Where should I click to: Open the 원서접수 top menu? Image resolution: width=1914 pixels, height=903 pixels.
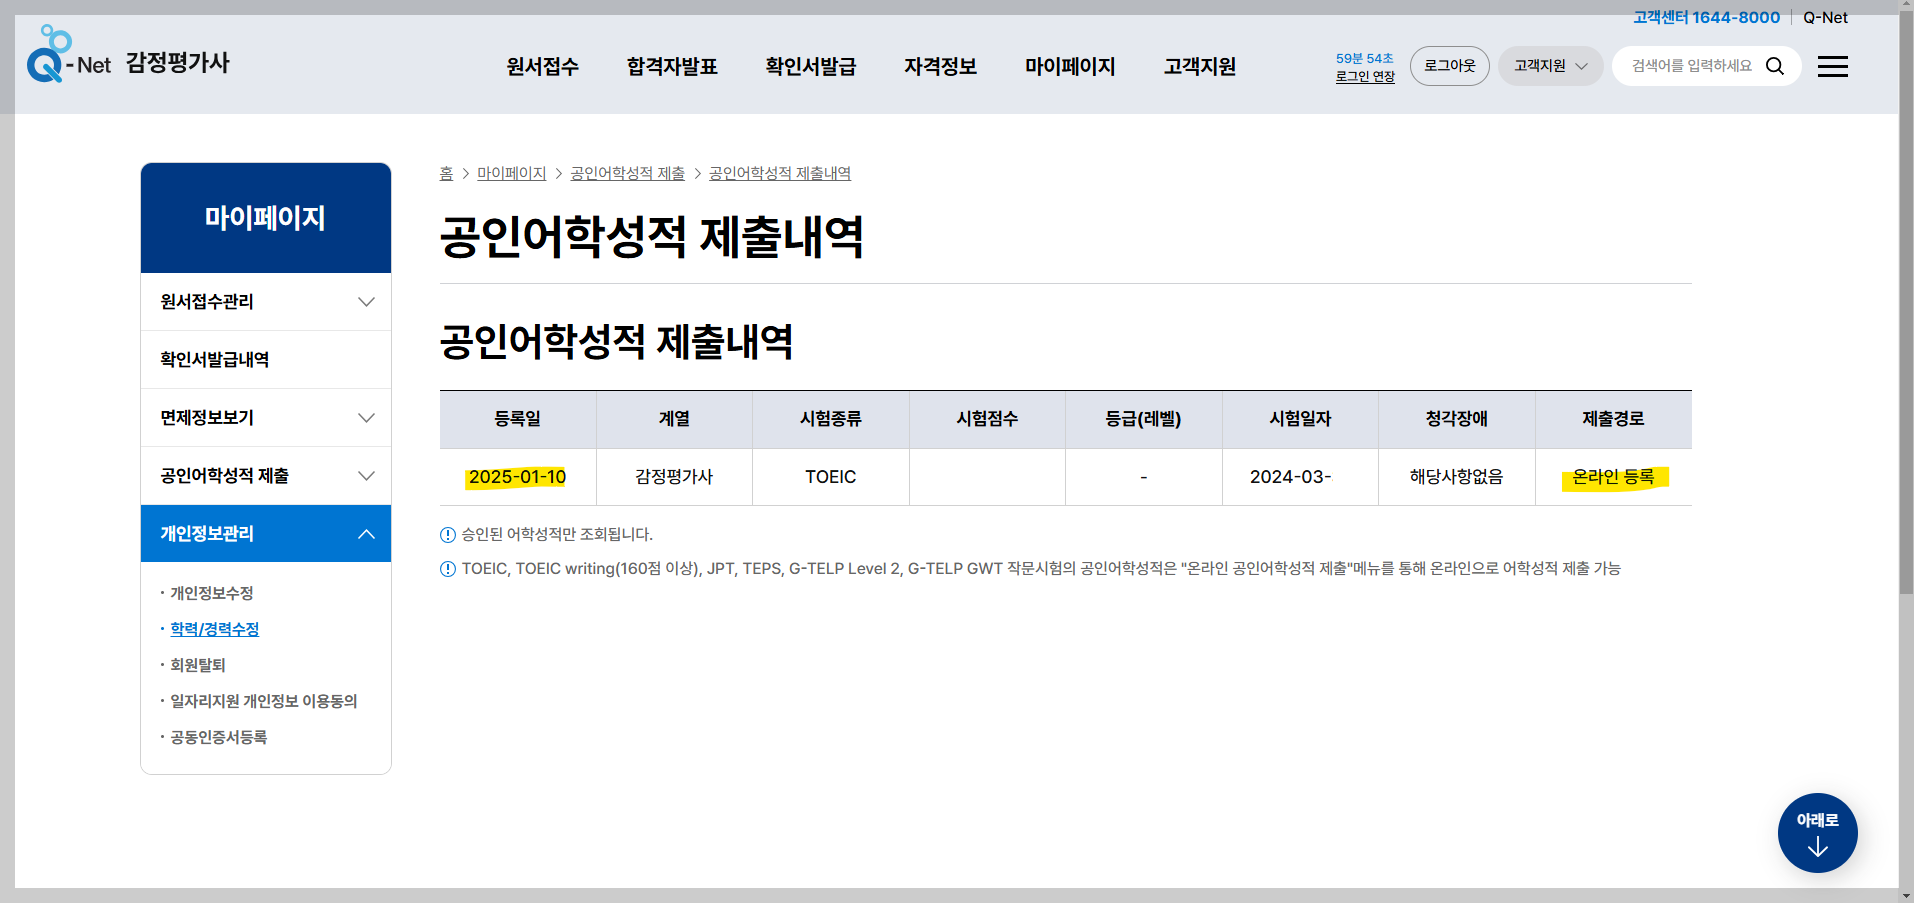(x=542, y=66)
